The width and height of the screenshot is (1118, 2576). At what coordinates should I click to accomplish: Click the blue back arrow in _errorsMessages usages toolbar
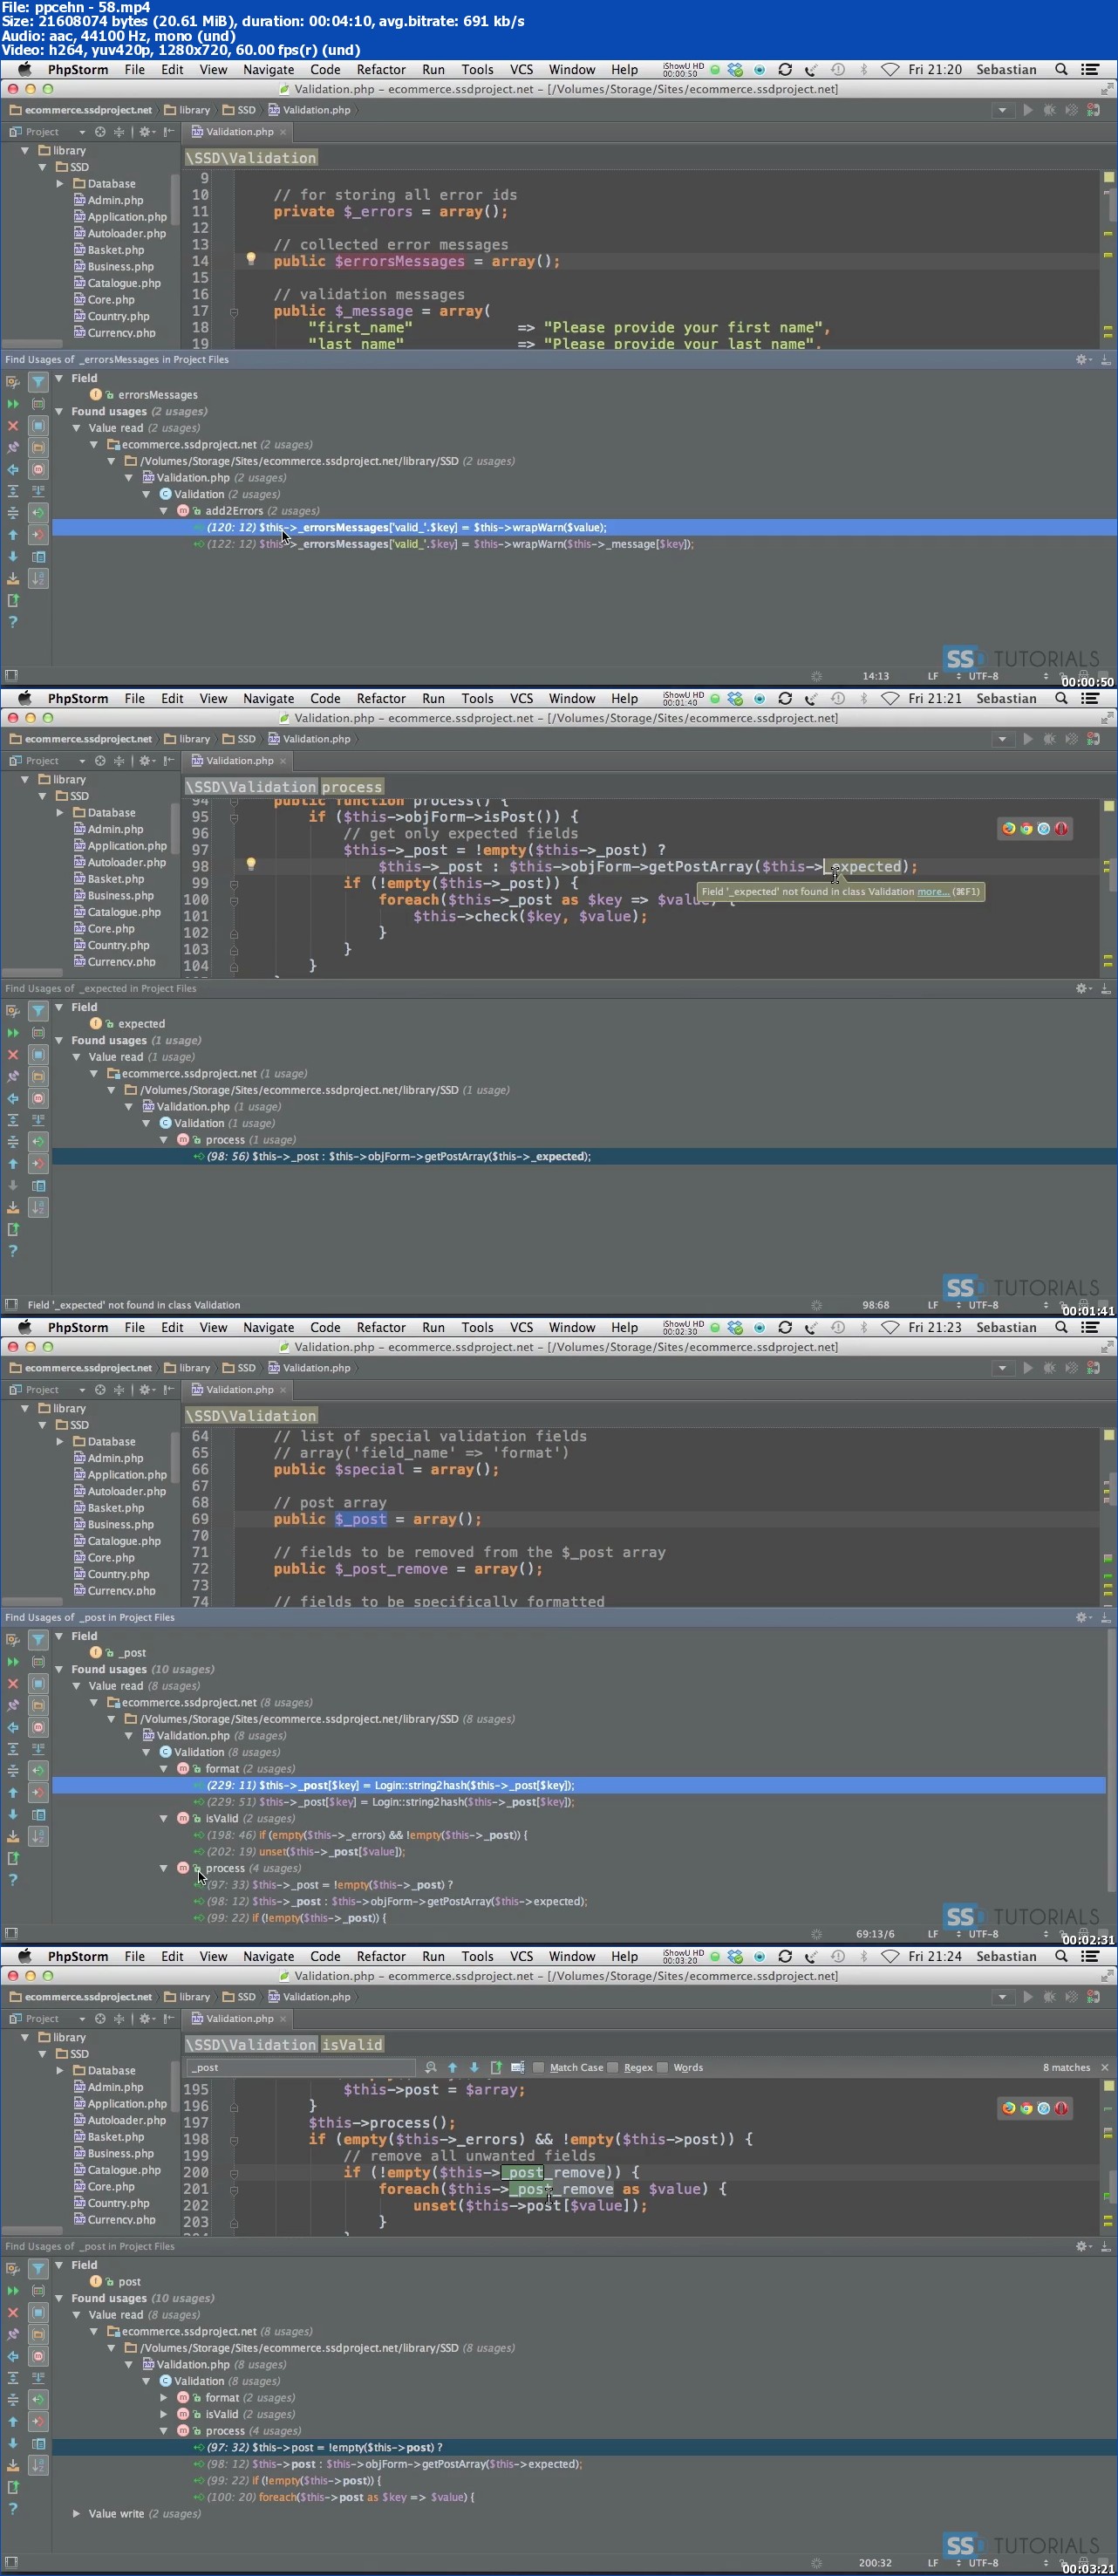[13, 470]
